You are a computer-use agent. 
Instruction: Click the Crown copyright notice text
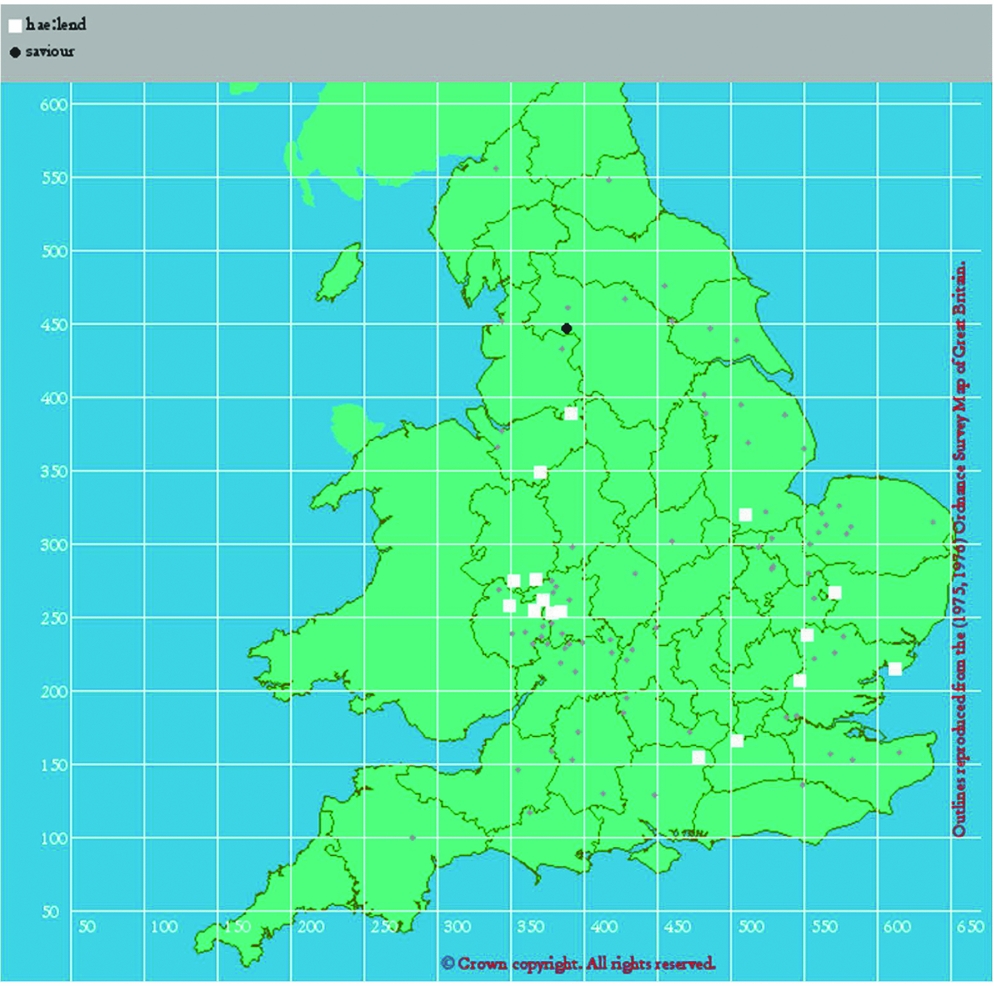click(578, 964)
